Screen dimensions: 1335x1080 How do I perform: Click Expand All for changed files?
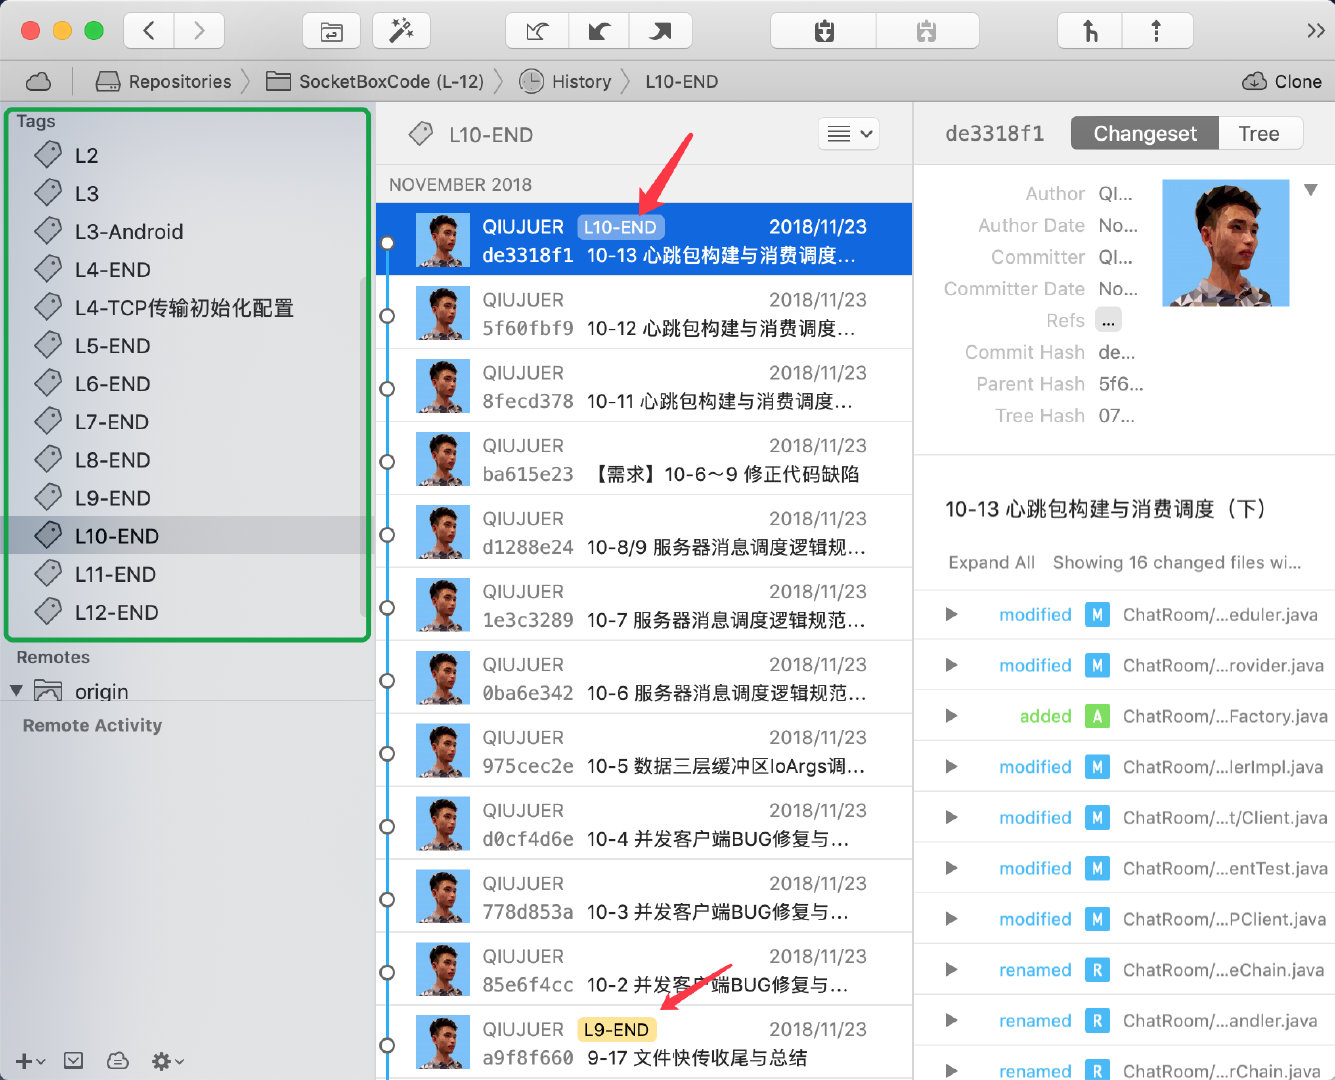click(991, 563)
